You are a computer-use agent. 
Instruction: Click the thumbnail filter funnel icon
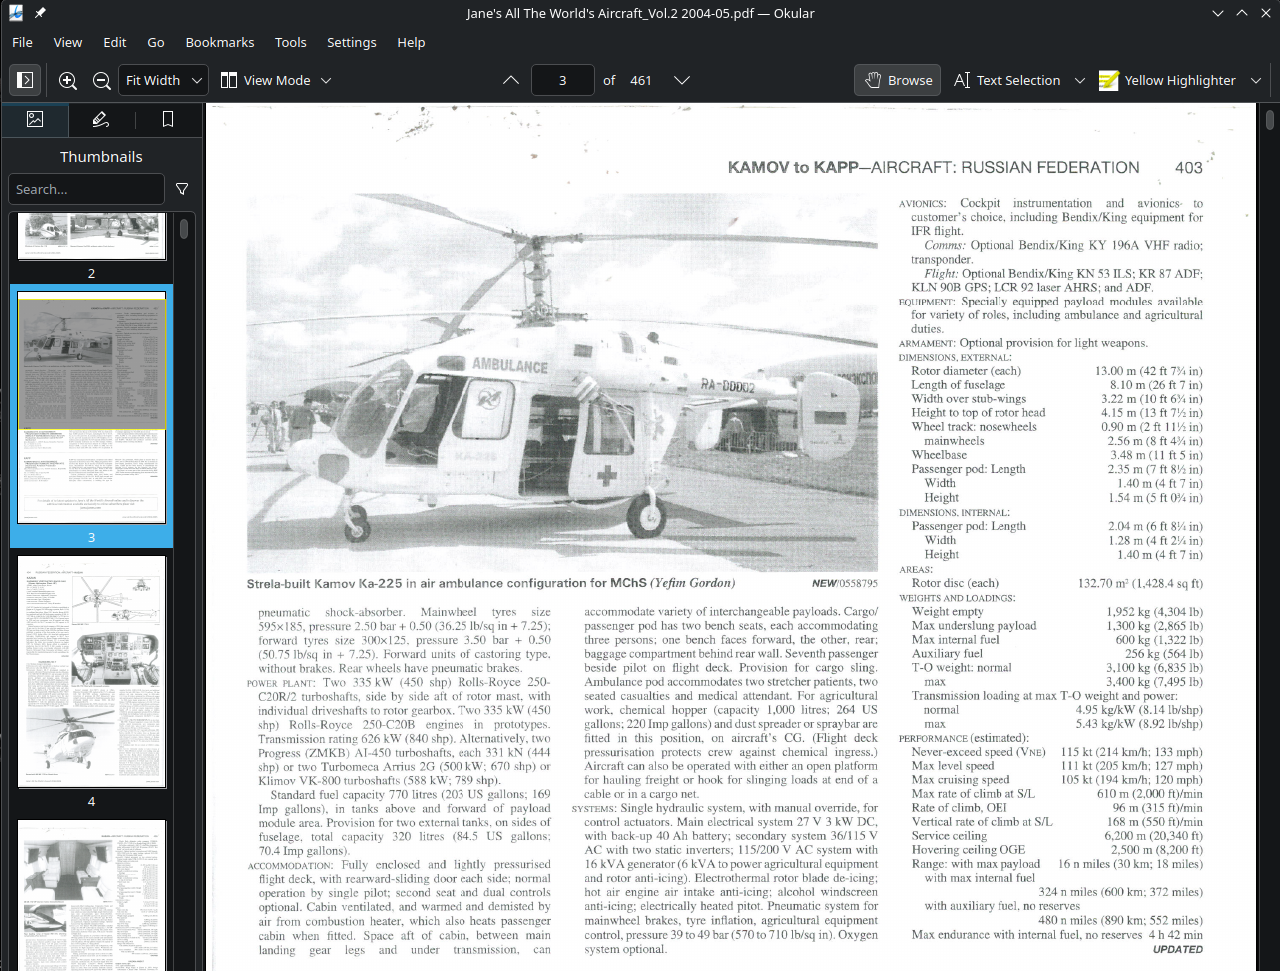182,189
